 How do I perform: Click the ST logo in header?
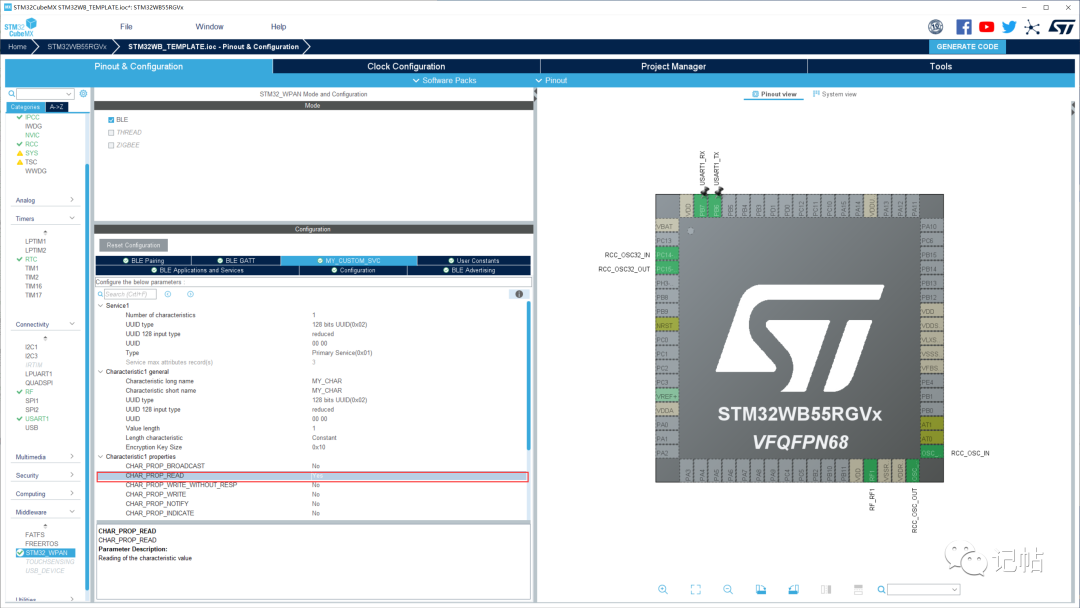pos(1061,27)
